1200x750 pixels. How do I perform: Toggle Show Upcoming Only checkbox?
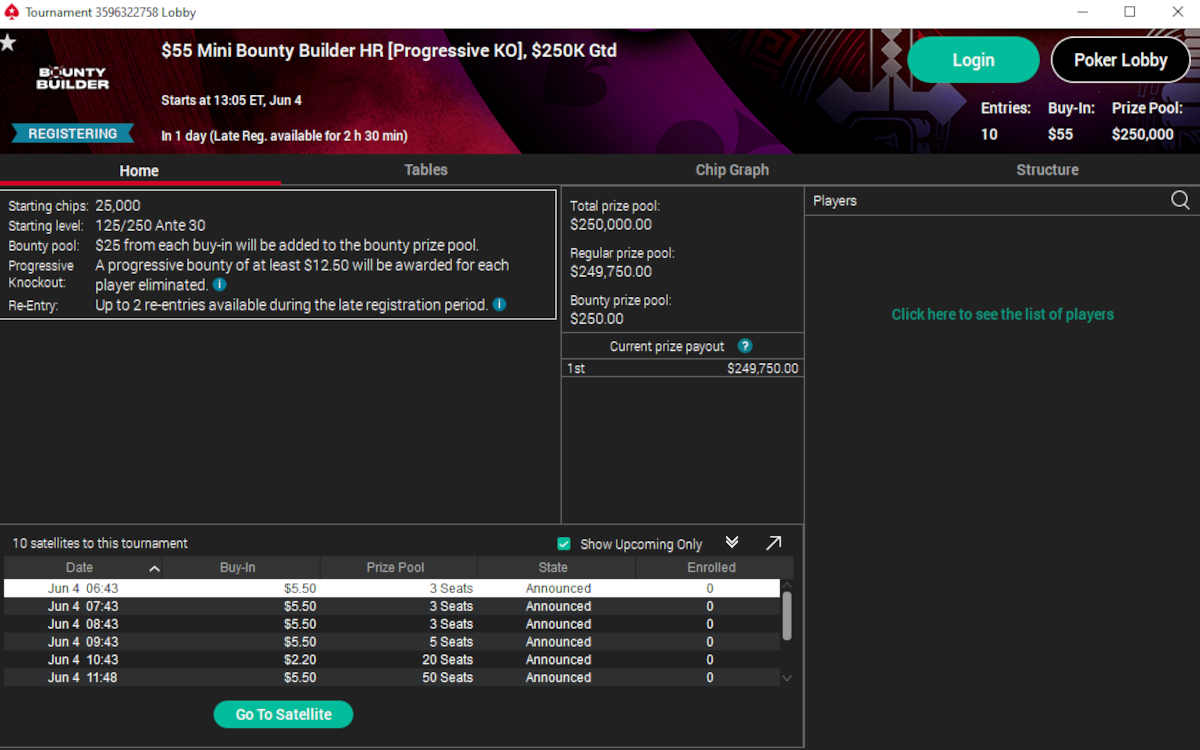tap(564, 544)
